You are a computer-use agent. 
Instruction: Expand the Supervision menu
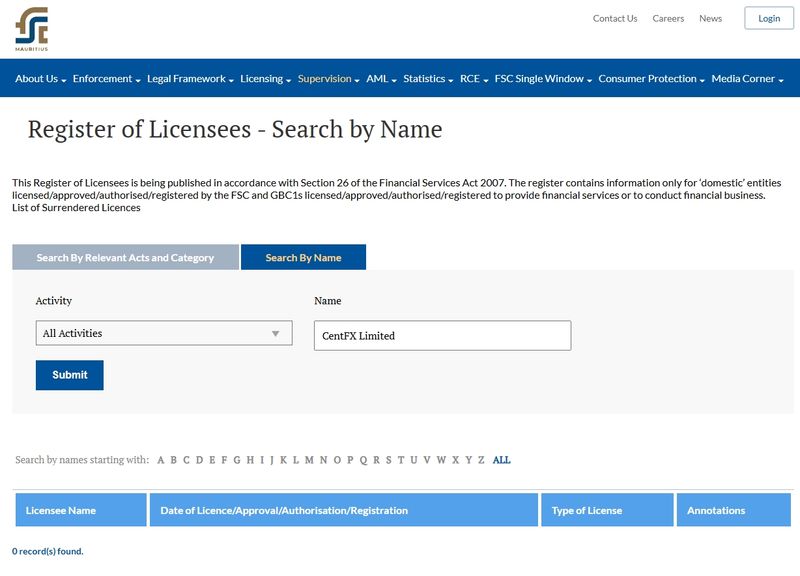pos(329,79)
